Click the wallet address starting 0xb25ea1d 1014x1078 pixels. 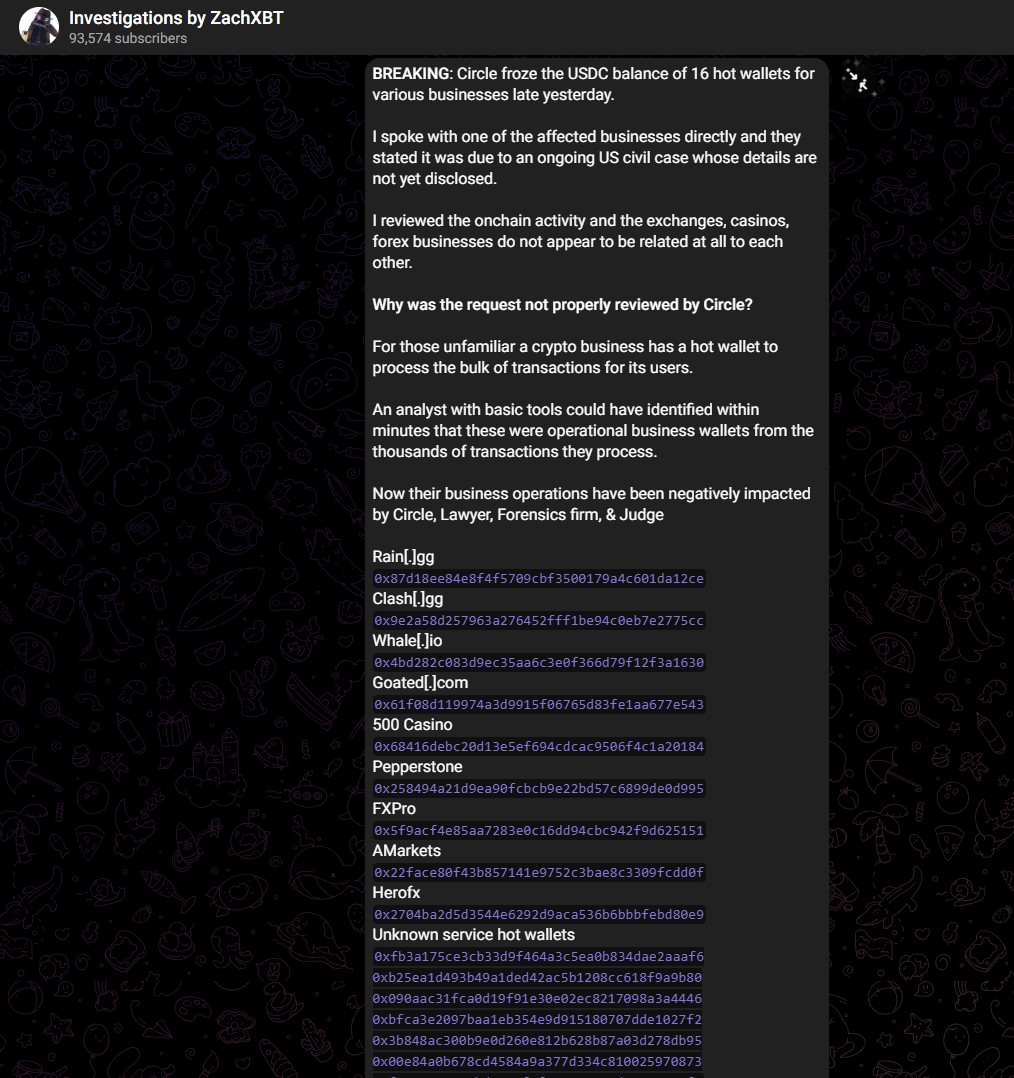(537, 978)
